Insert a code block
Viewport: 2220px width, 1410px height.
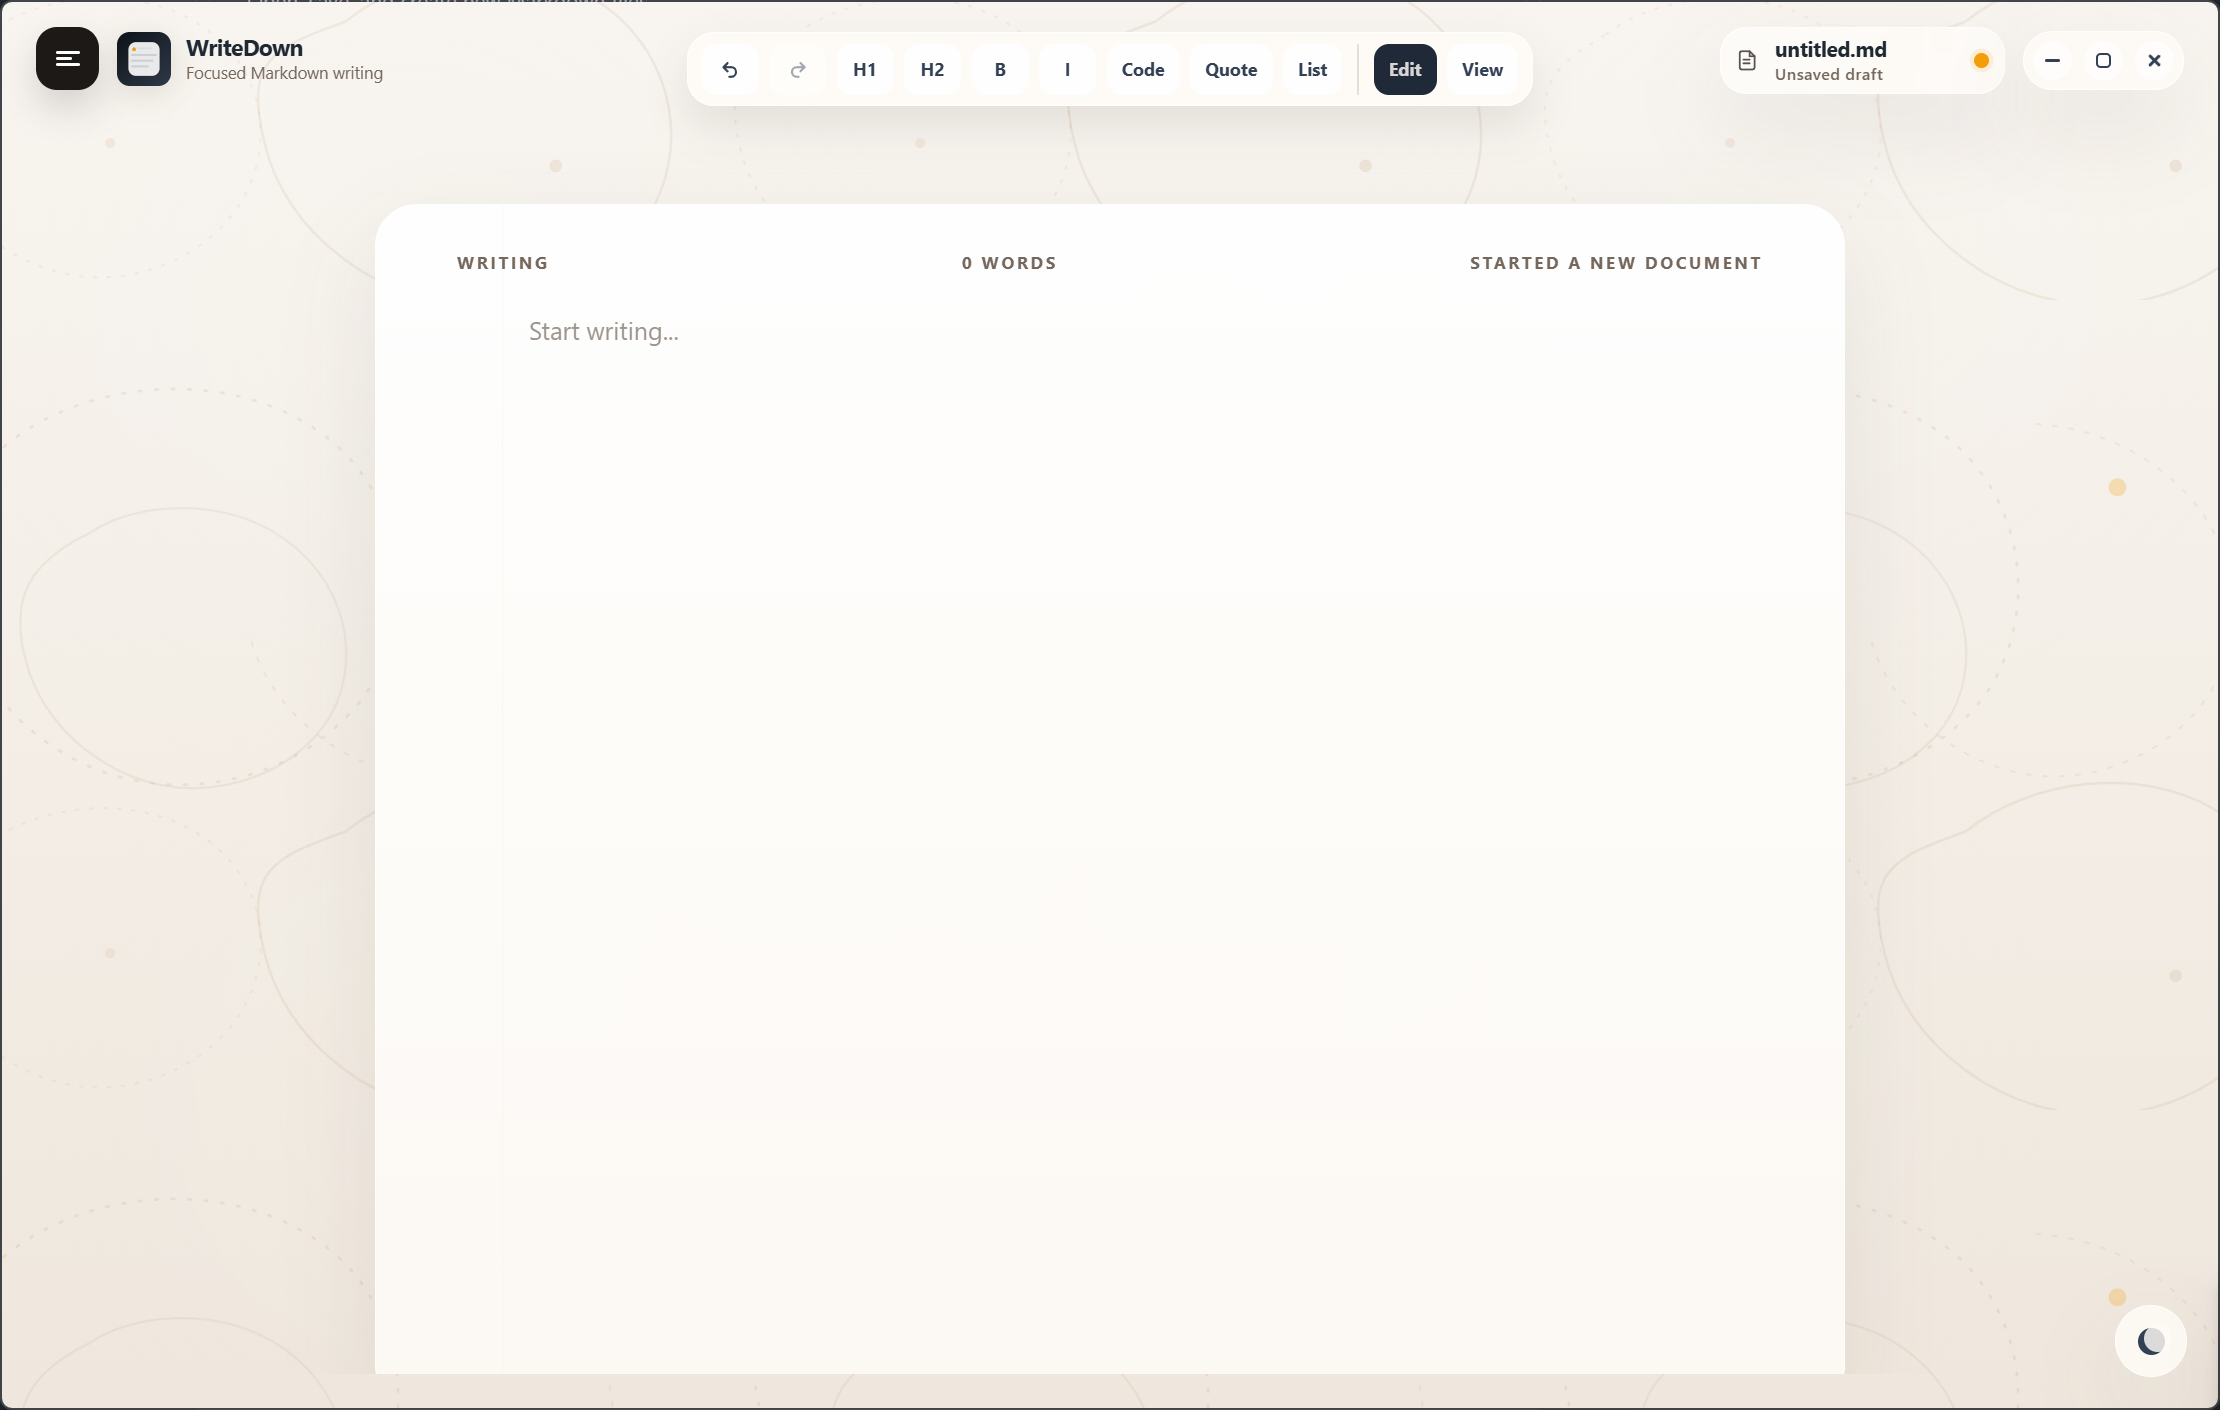pyautogui.click(x=1142, y=69)
